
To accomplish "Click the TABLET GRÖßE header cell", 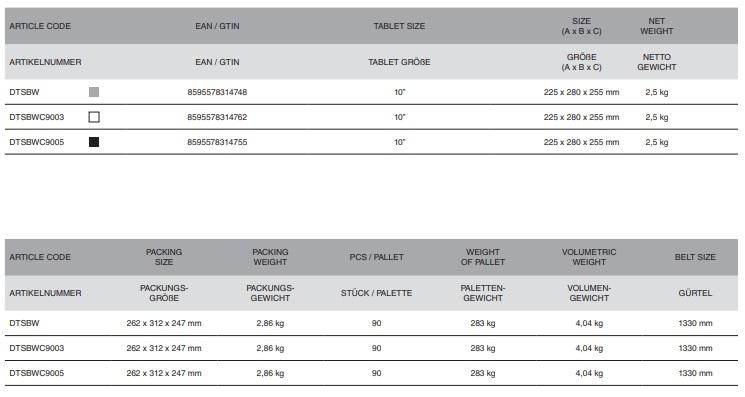I will pos(399,62).
